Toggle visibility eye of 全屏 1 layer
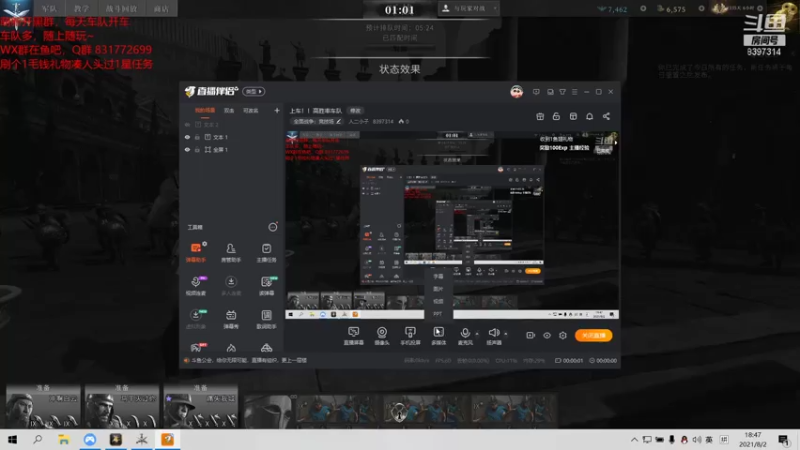The image size is (800, 450). pyautogui.click(x=187, y=150)
